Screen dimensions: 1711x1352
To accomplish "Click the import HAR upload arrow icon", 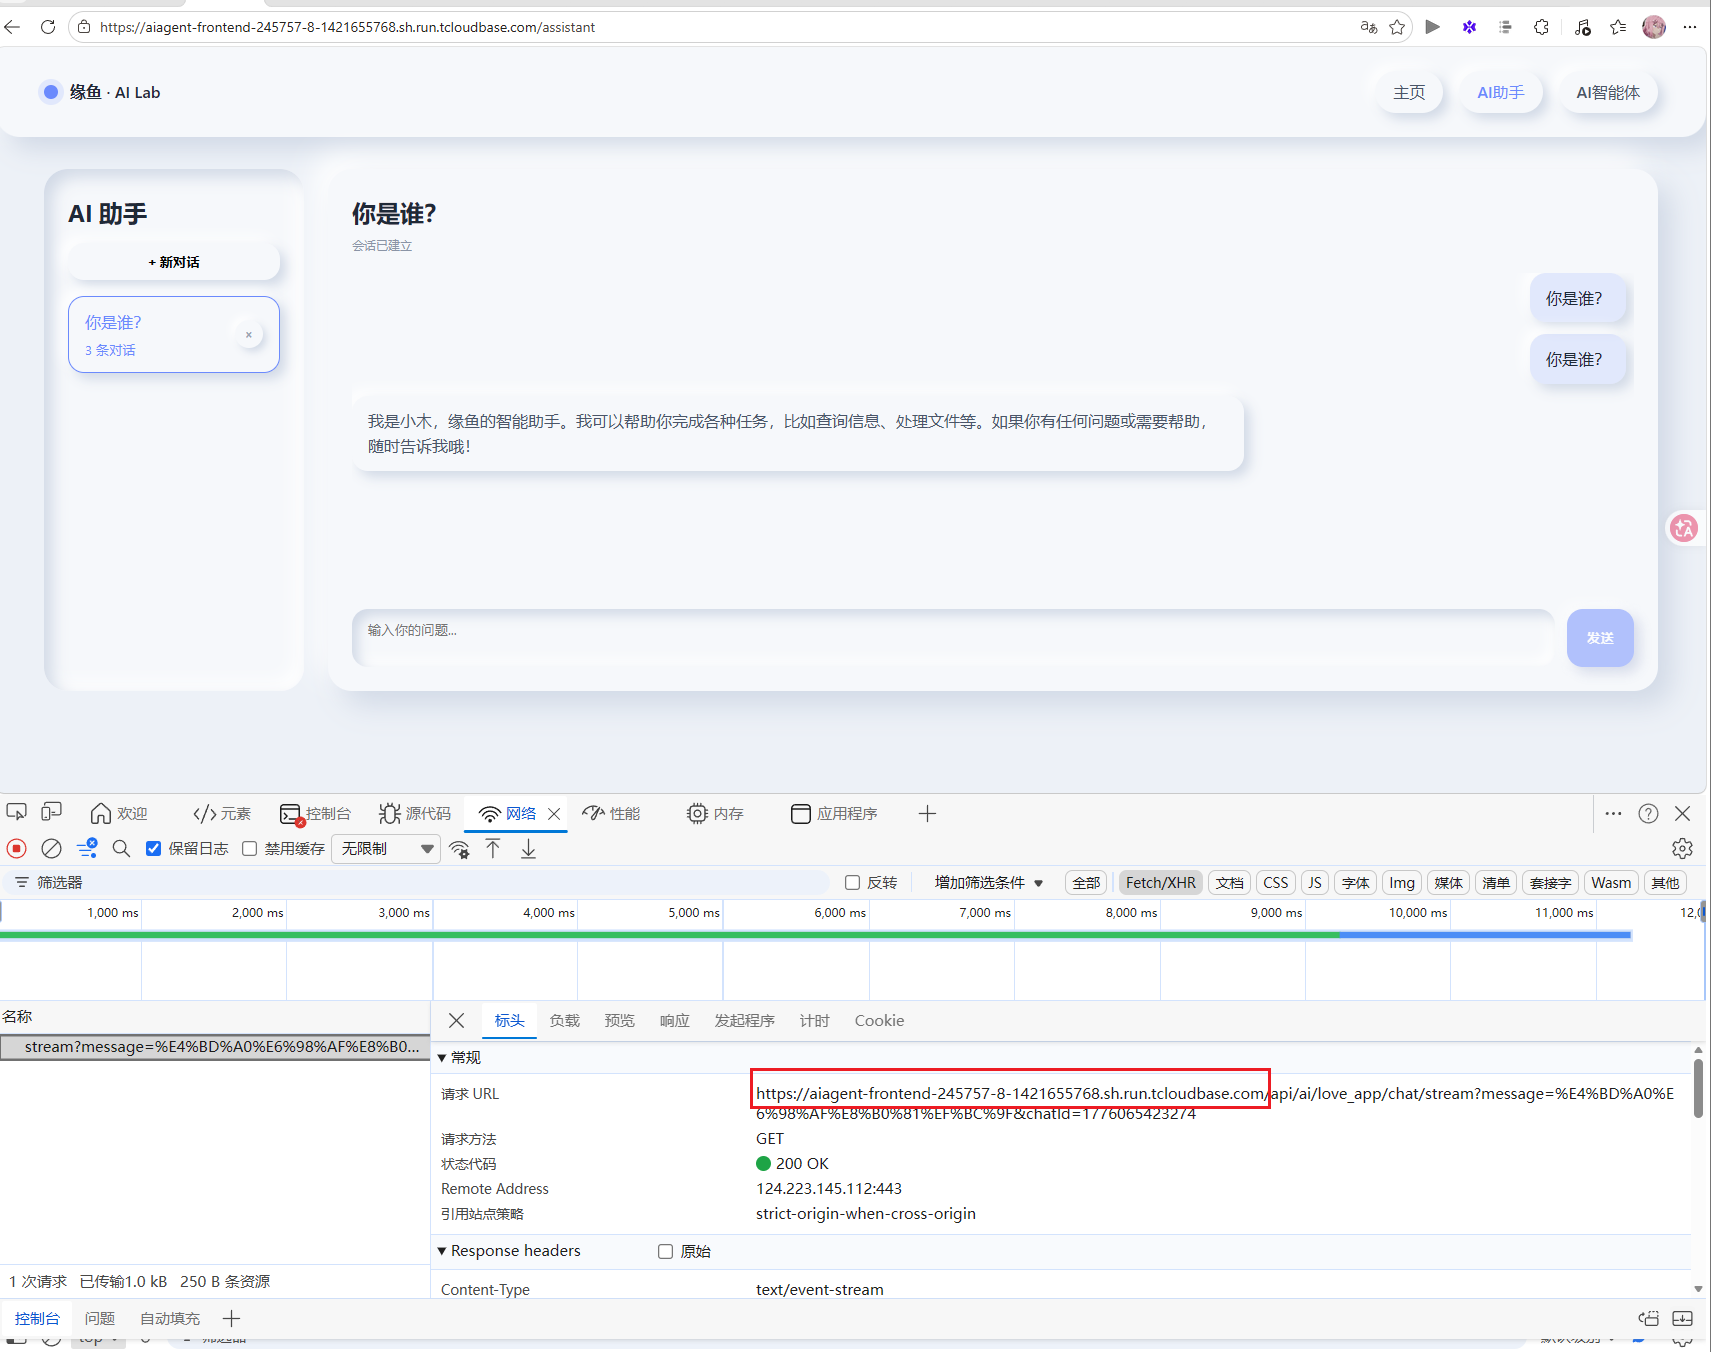I will click(x=493, y=849).
